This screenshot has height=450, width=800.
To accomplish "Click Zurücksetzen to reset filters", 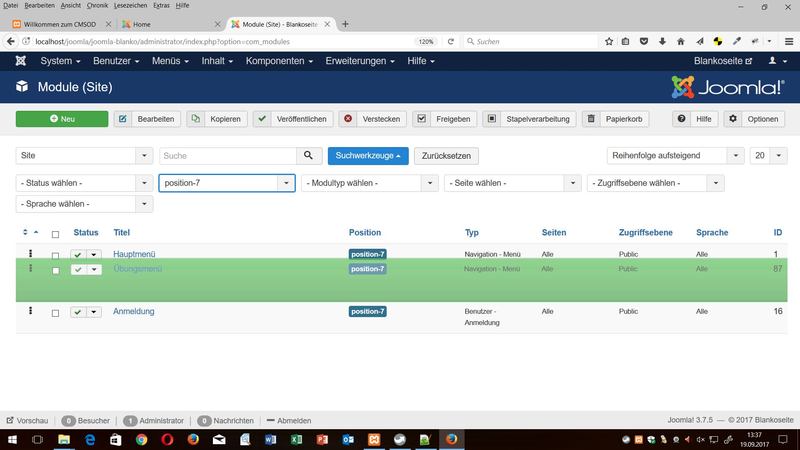I will pyautogui.click(x=446, y=156).
